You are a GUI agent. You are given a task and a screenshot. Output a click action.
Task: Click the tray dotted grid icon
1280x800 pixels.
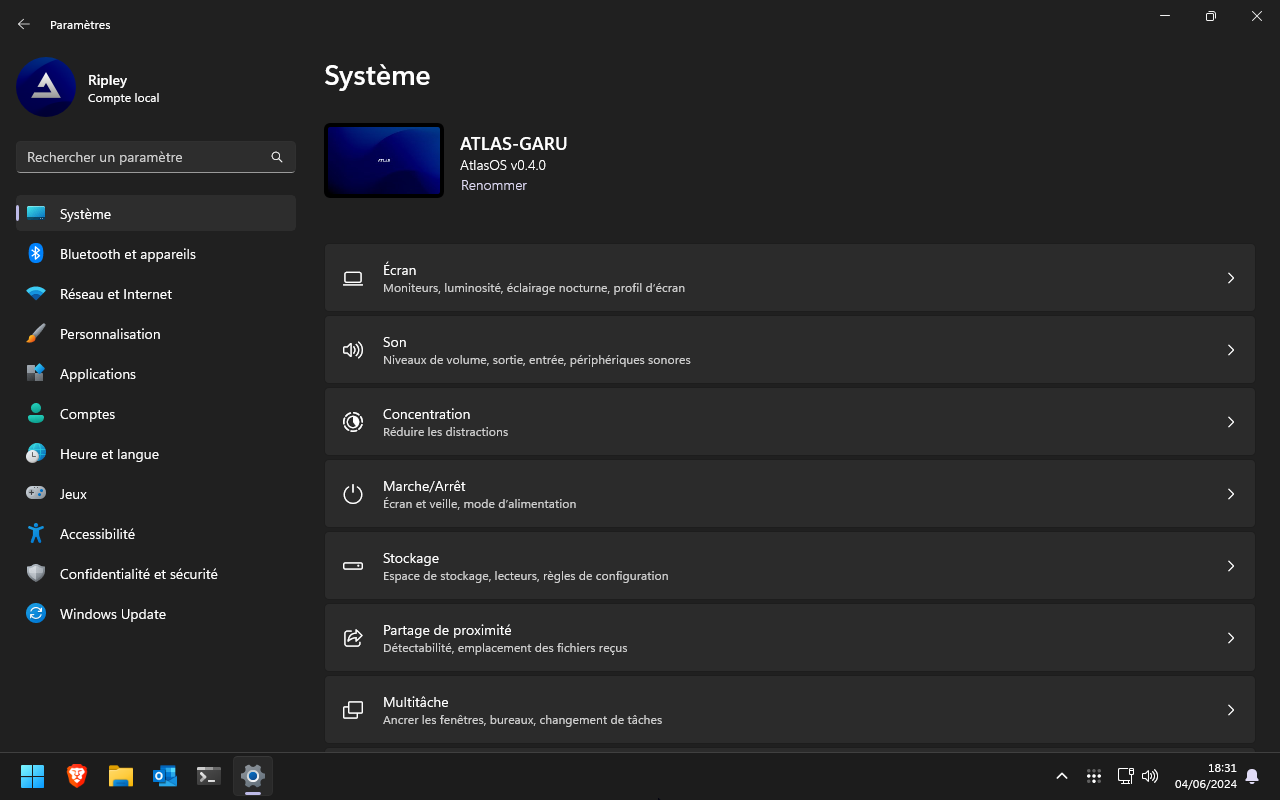[x=1094, y=776]
